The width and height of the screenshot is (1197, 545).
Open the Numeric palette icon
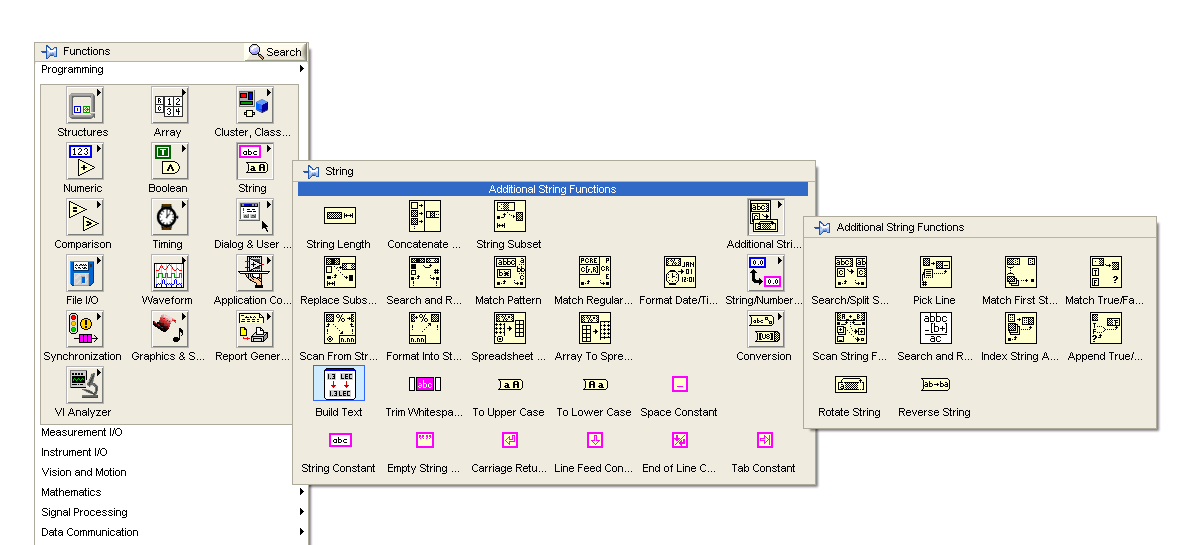coord(83,161)
